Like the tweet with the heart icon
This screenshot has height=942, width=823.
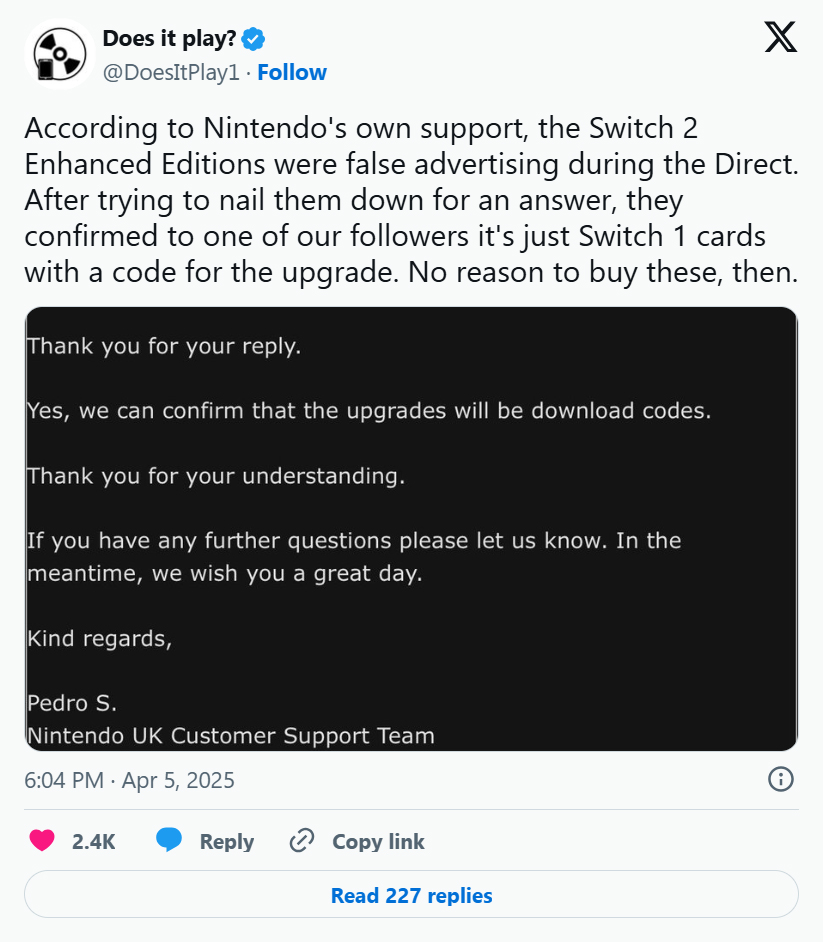tap(42, 840)
